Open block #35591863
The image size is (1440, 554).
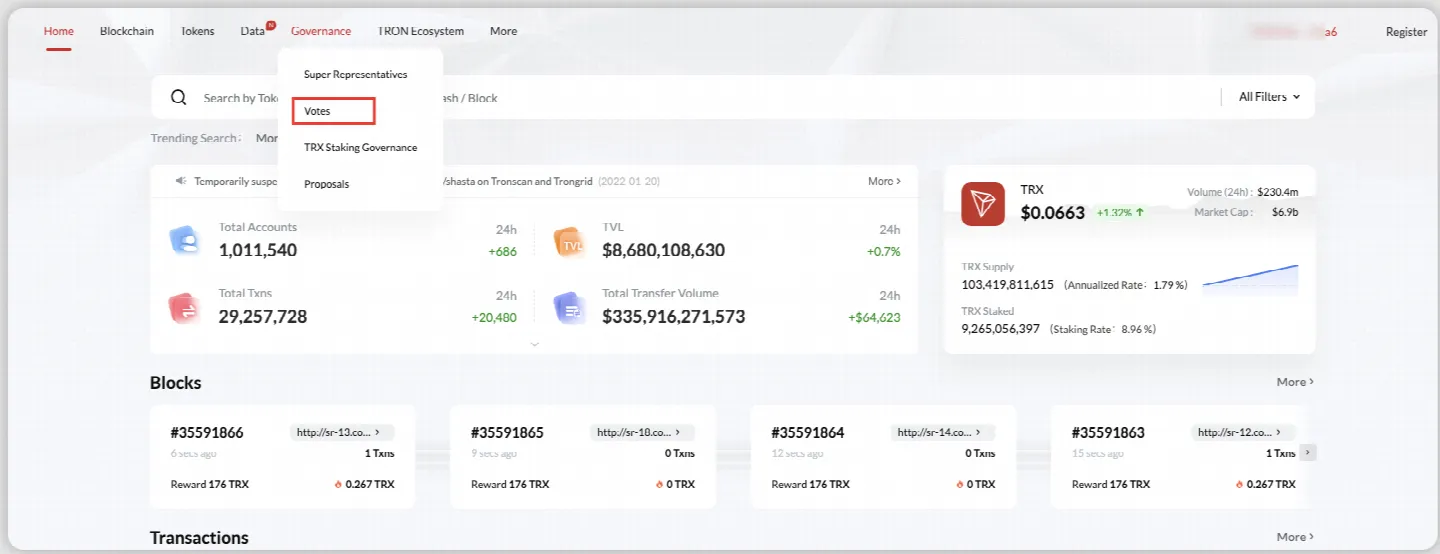pyautogui.click(x=1108, y=433)
